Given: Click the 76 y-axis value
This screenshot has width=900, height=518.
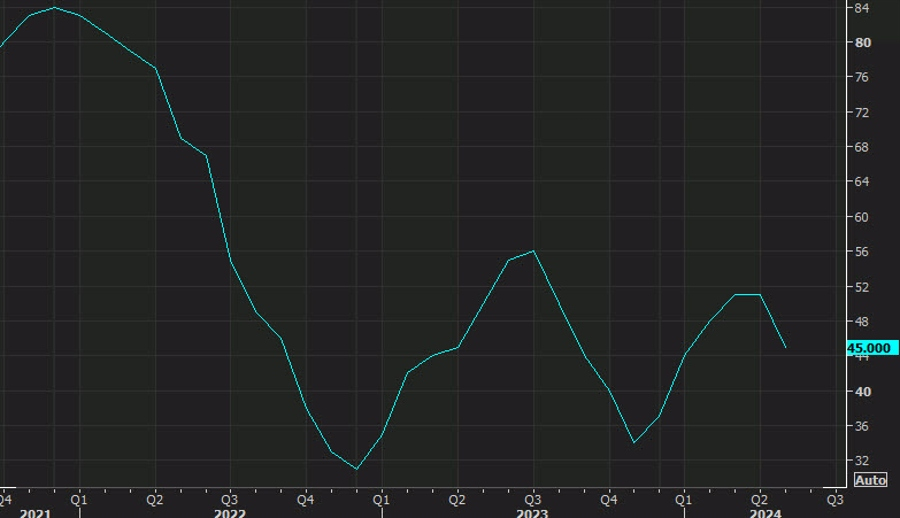Looking at the screenshot, I should tap(862, 78).
